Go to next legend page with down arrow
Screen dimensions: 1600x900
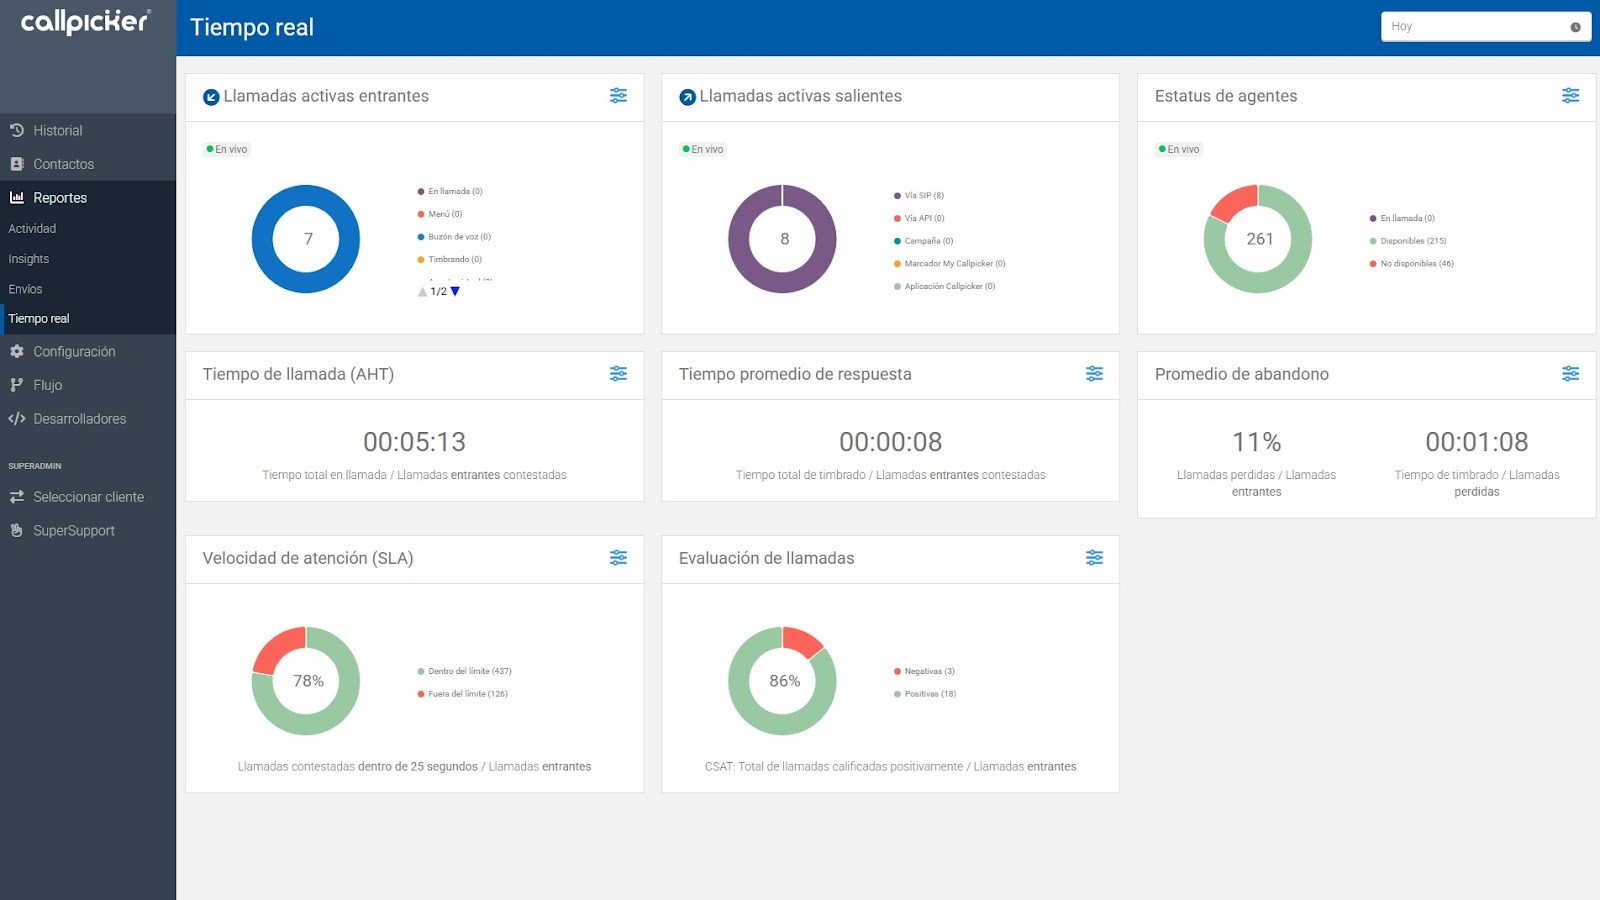(x=455, y=291)
